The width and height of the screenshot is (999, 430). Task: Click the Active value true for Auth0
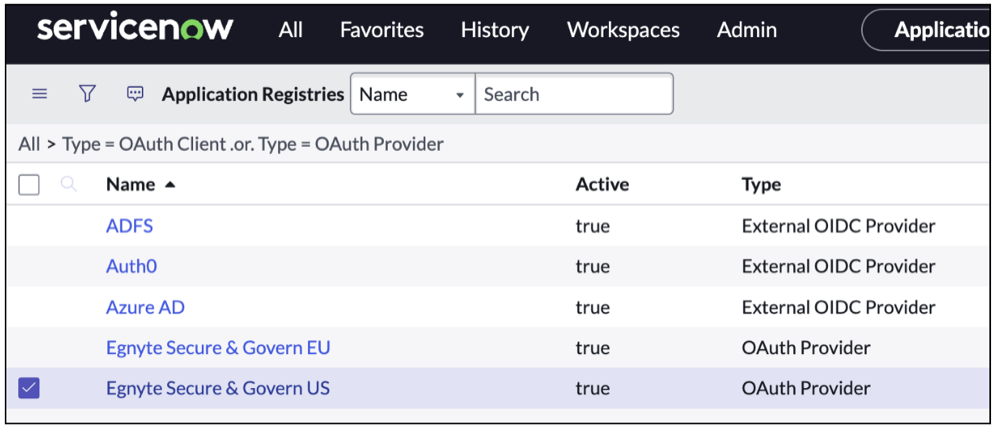point(593,266)
